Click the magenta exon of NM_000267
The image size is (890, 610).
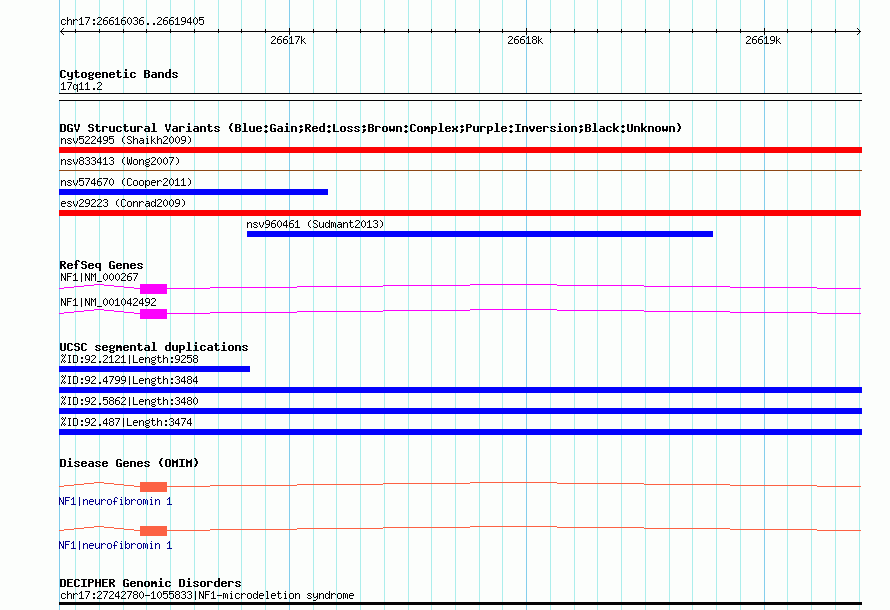coord(153,289)
